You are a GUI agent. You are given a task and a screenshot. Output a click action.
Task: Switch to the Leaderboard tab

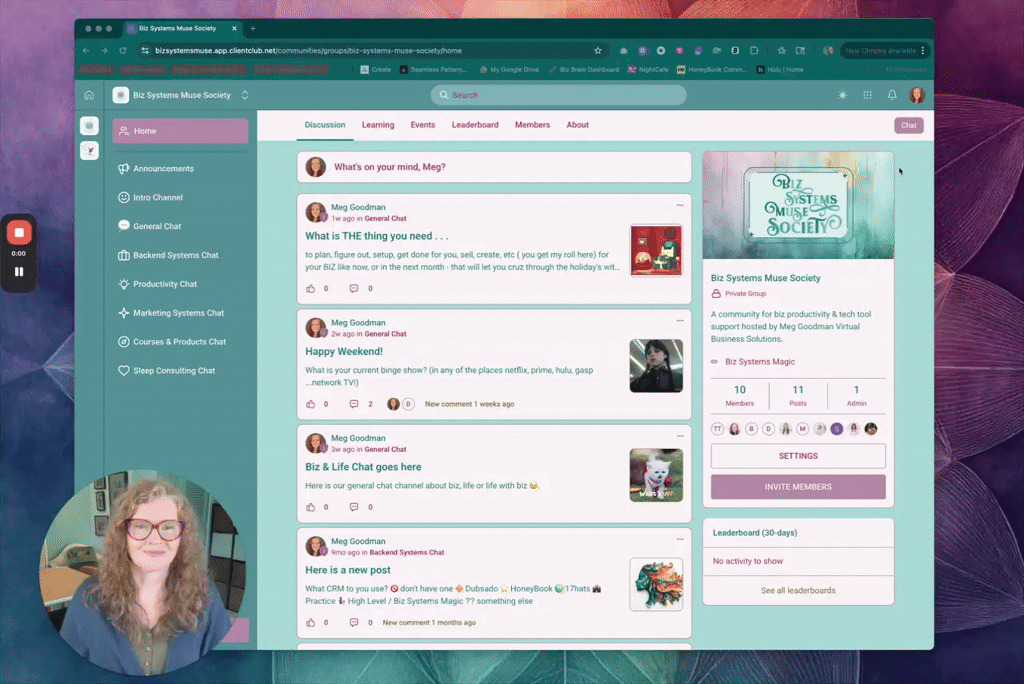pos(475,125)
